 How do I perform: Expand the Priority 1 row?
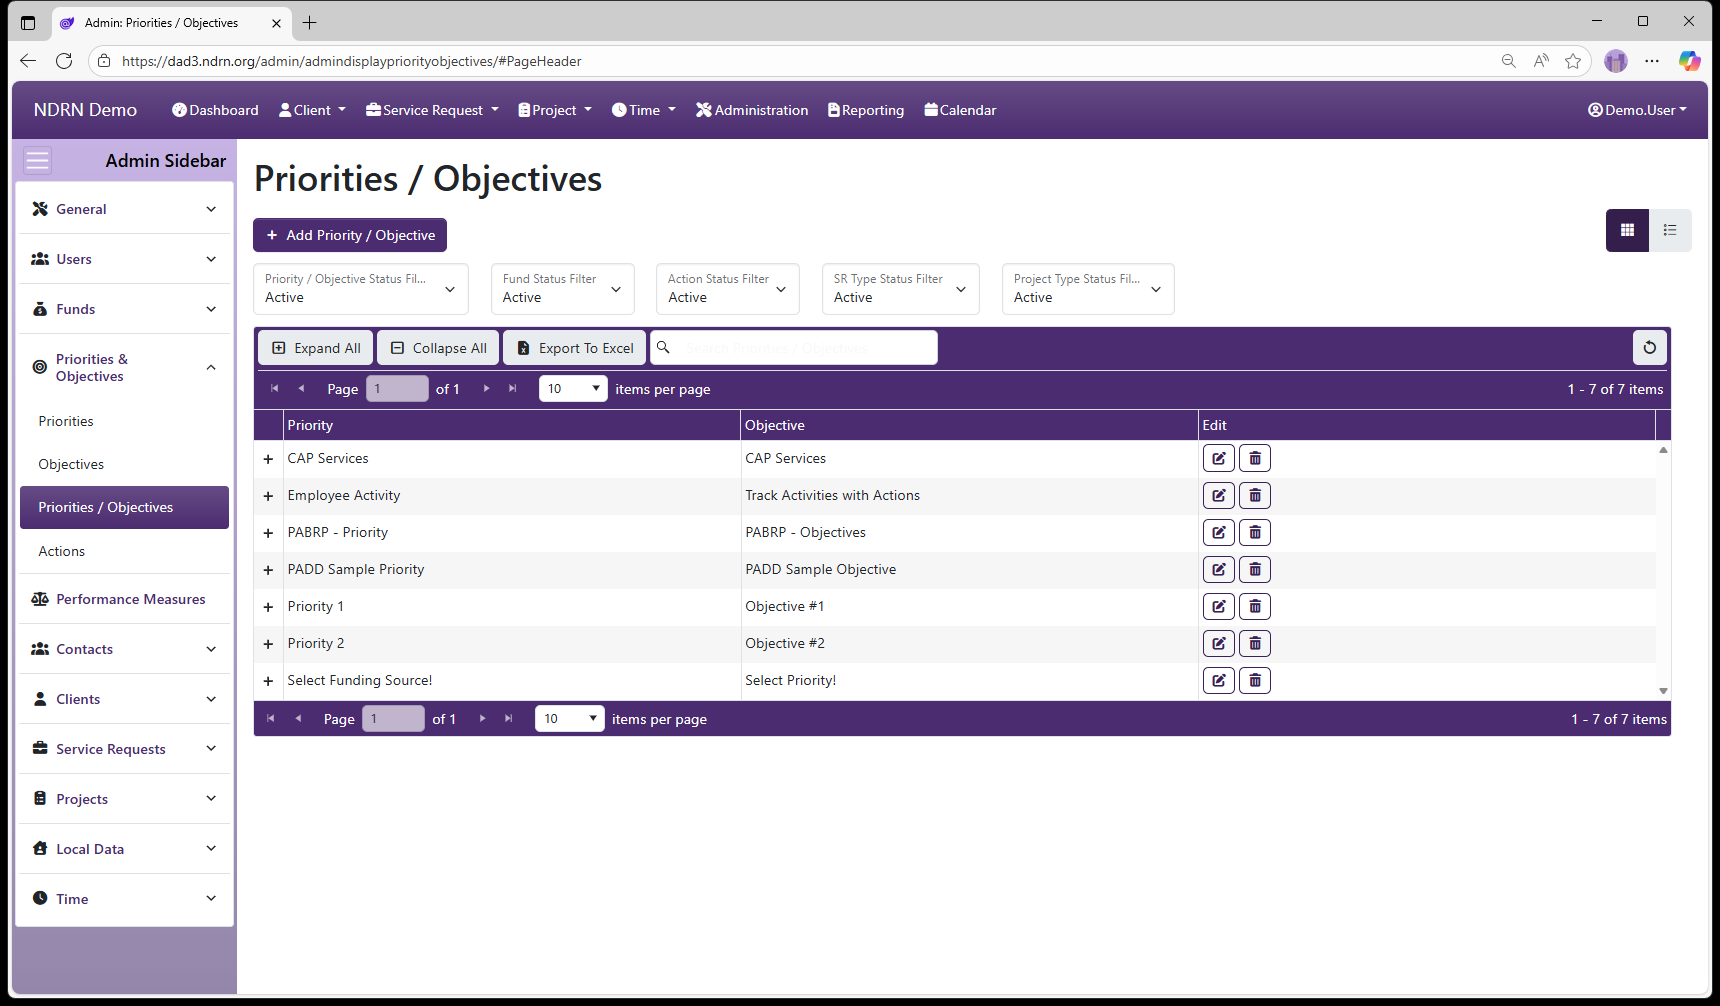[268, 607]
